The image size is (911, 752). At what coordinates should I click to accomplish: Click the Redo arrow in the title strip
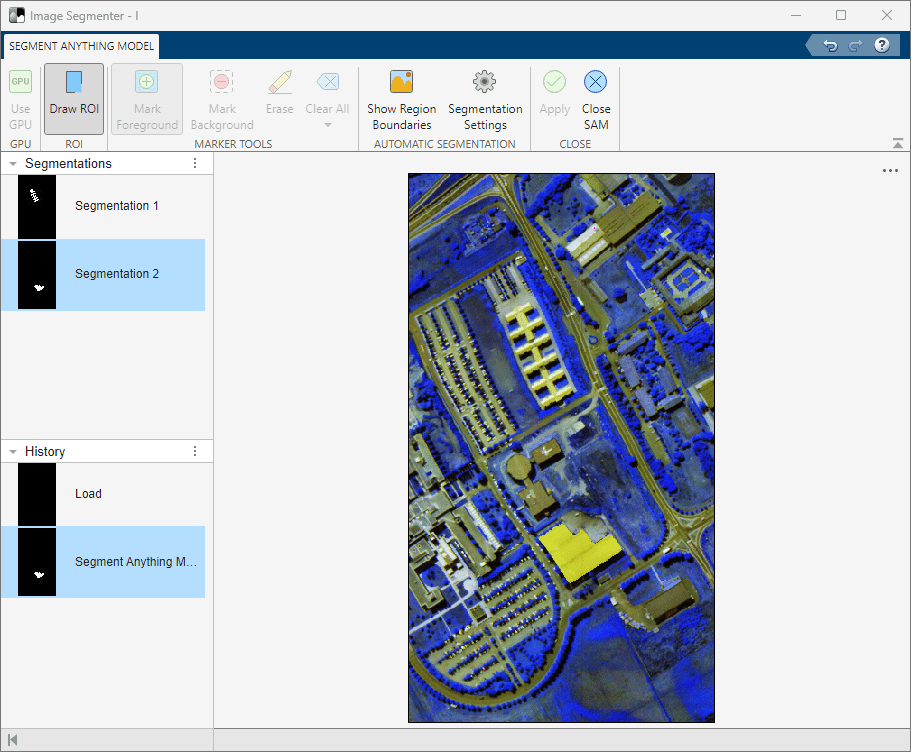click(x=855, y=46)
